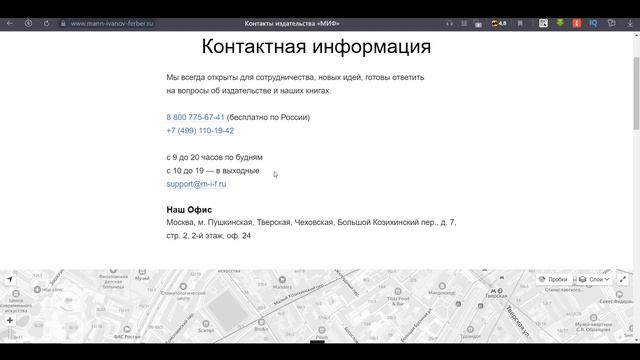Expand the map to fullscreen

[x=623, y=279]
